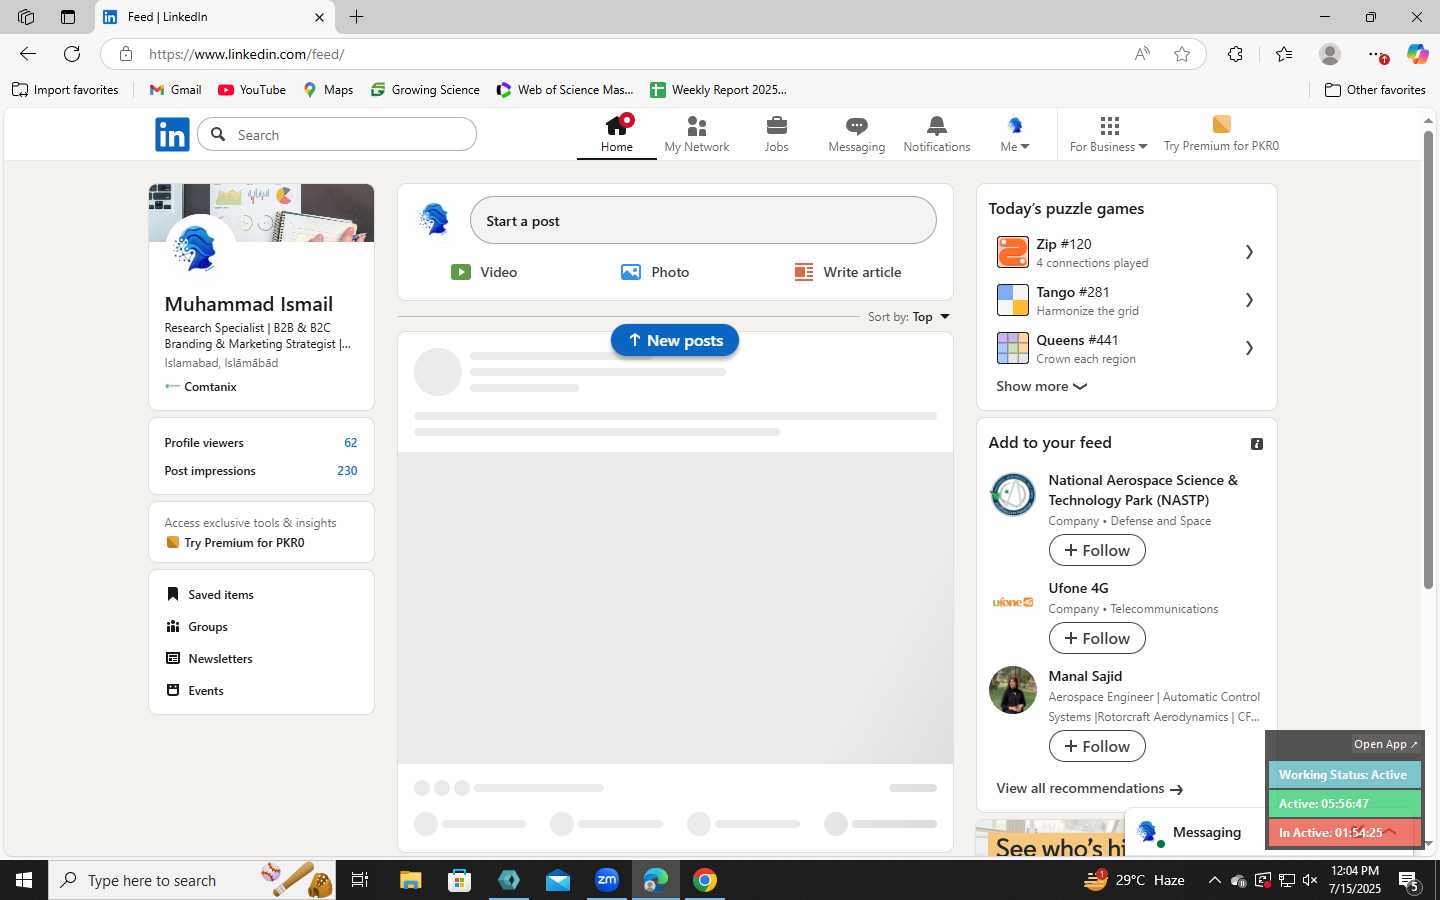Open the Edge Copilot icon

point(1417,54)
